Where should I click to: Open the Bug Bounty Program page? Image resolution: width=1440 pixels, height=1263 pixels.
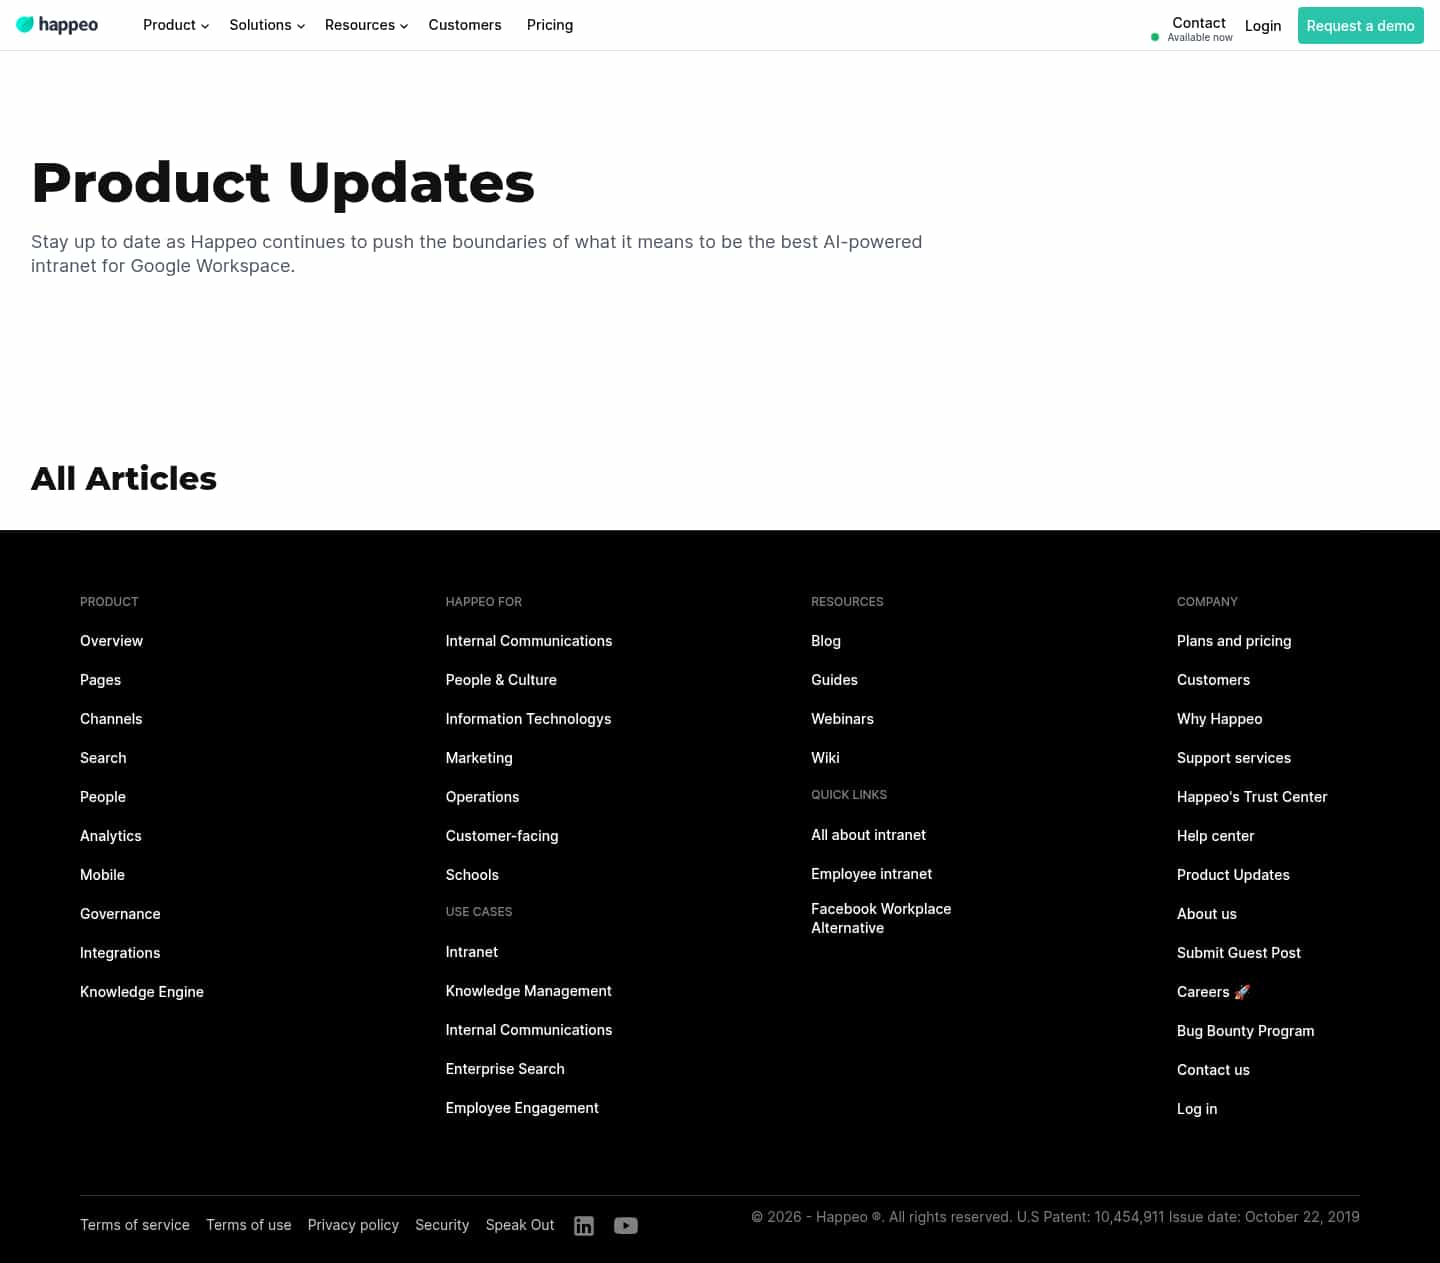coord(1245,1030)
